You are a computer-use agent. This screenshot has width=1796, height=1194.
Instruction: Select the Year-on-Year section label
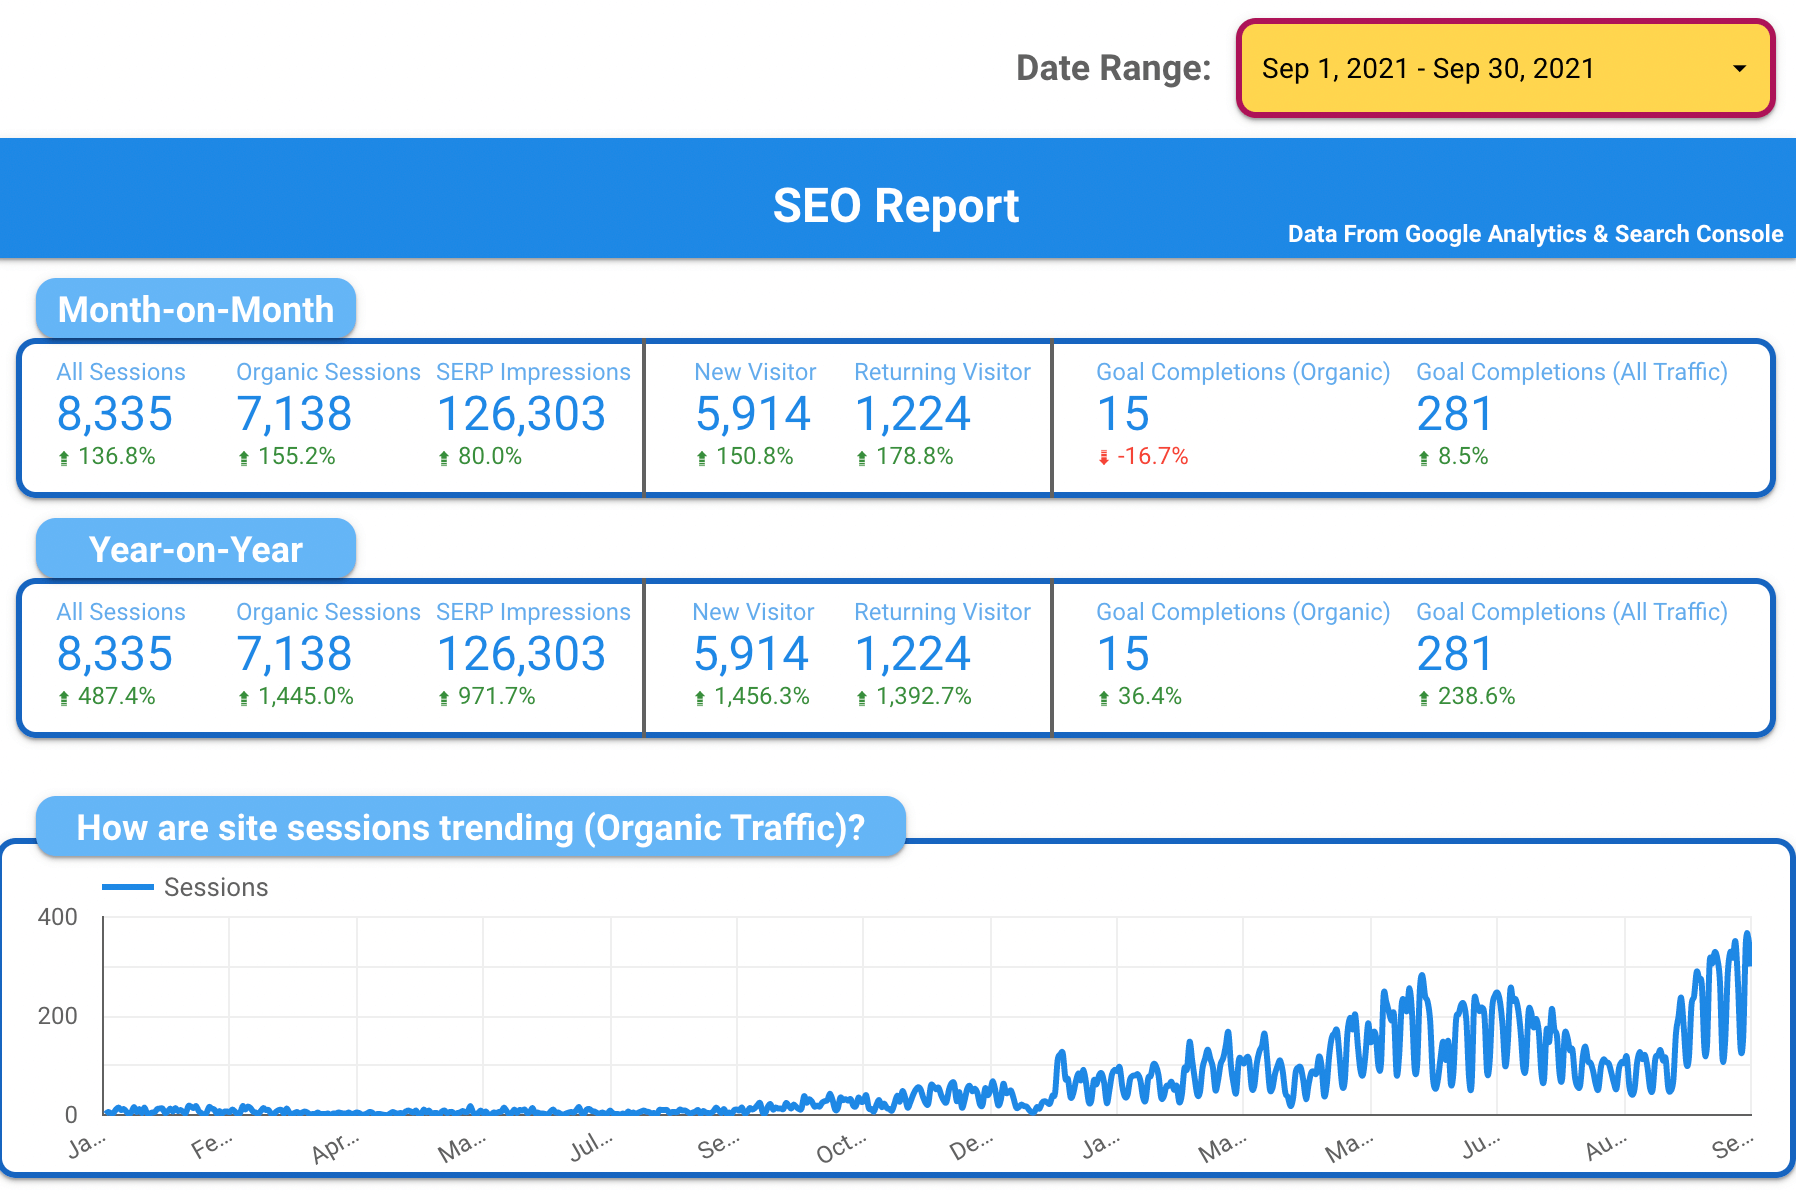click(x=196, y=549)
